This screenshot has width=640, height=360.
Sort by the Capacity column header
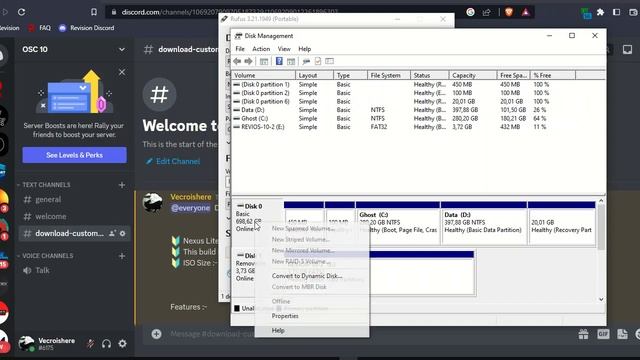[473, 76]
